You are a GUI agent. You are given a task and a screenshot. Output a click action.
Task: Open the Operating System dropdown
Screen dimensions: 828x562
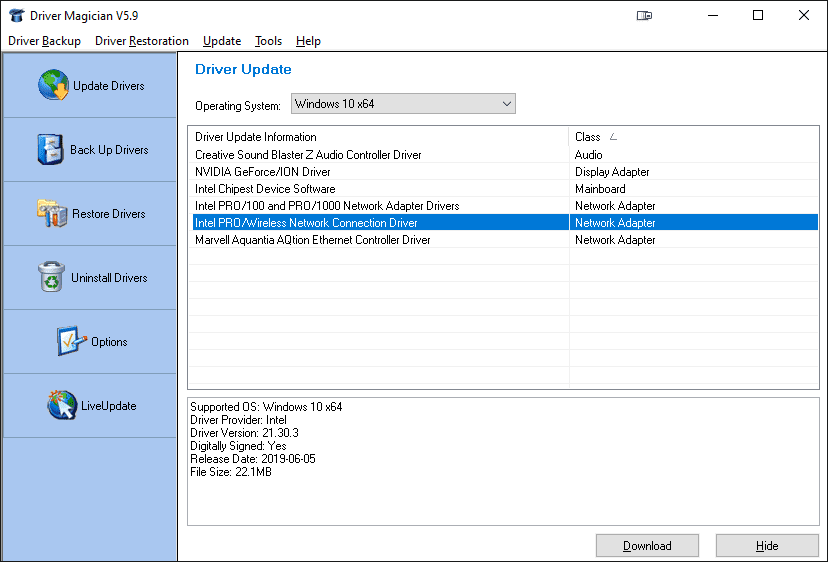click(404, 104)
